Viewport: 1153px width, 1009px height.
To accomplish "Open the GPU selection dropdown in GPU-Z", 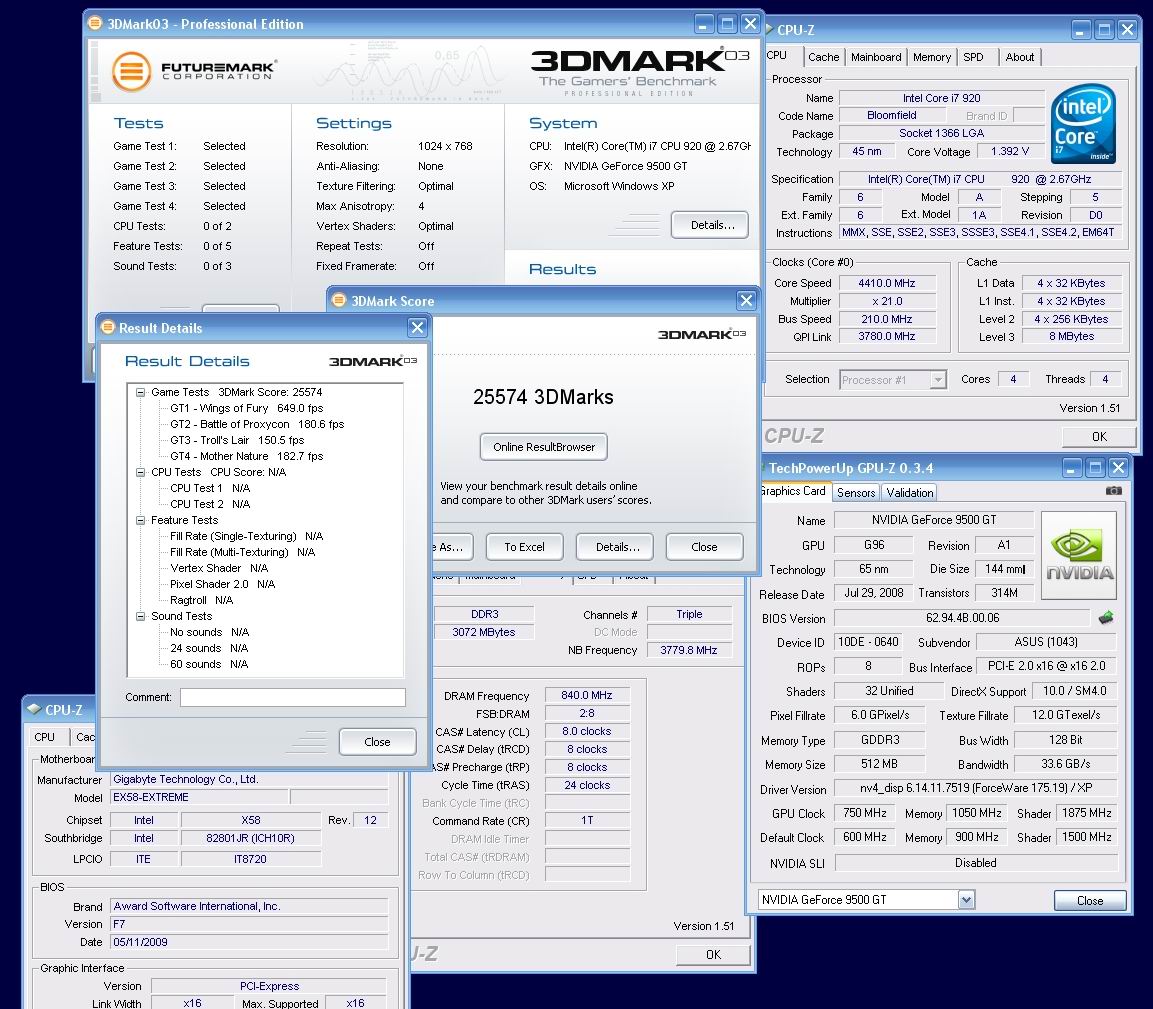I will (x=966, y=899).
